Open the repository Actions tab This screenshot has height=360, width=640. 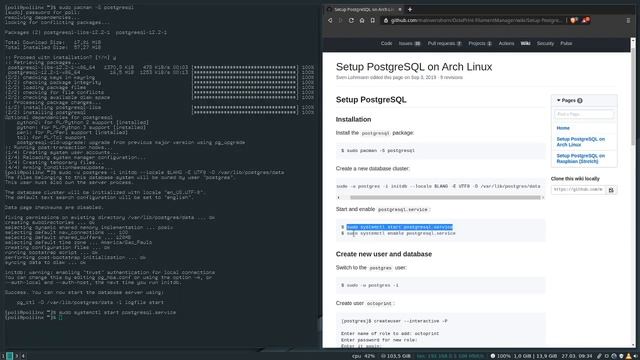506,43
